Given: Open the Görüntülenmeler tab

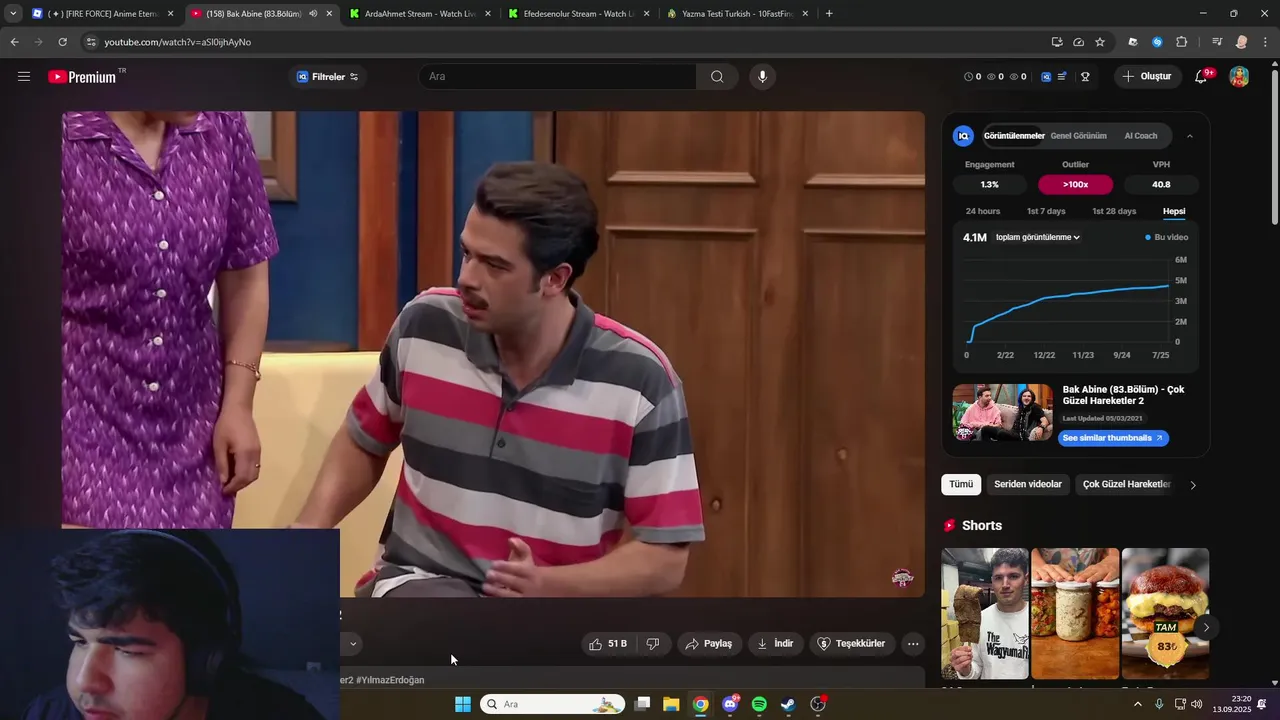Looking at the screenshot, I should (1014, 136).
